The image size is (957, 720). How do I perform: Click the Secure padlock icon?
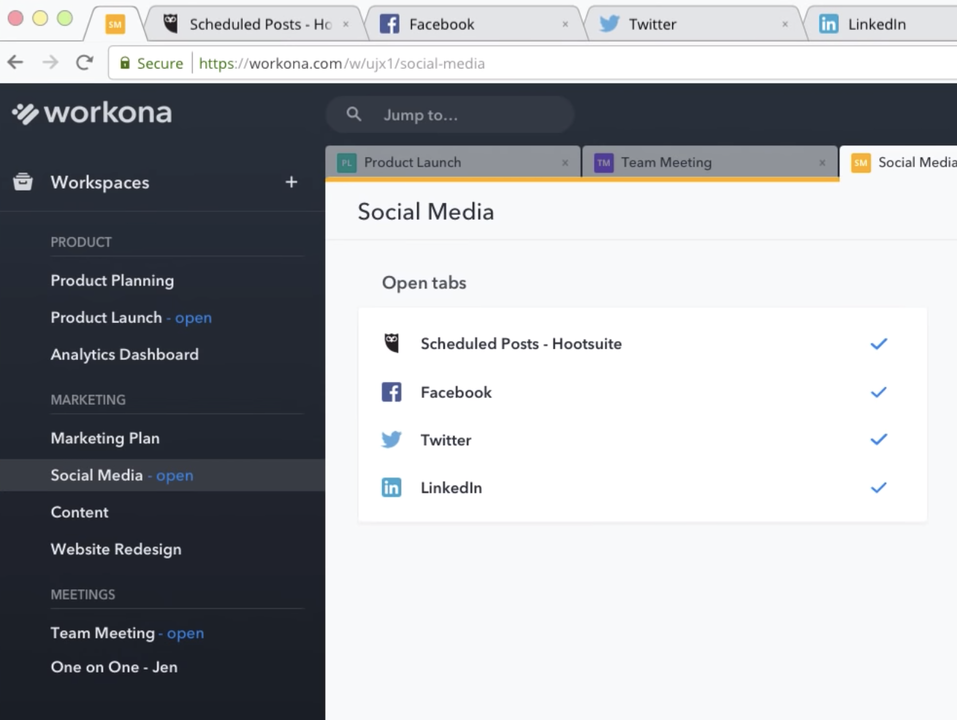click(125, 63)
